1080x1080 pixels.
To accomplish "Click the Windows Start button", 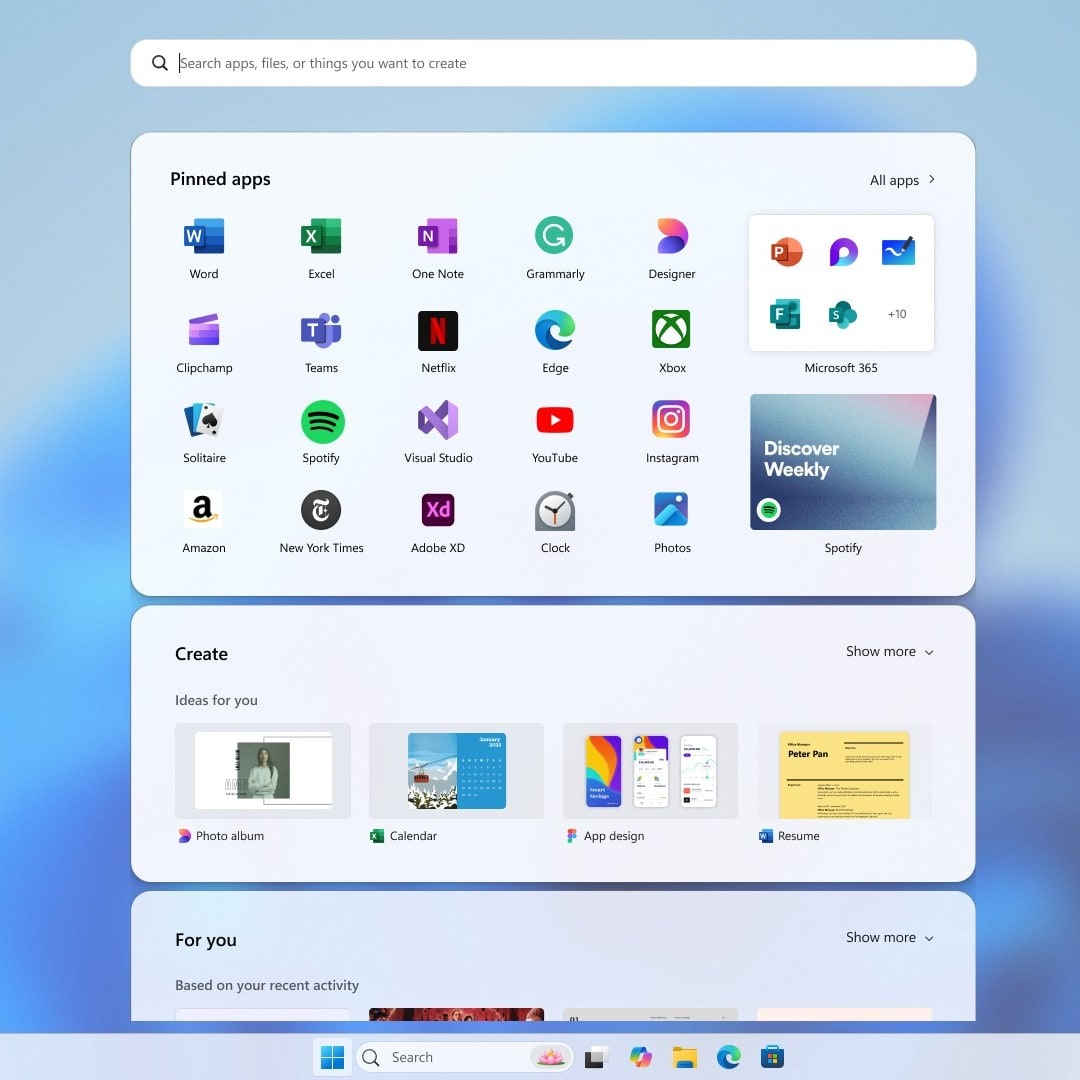I will pyautogui.click(x=333, y=1057).
